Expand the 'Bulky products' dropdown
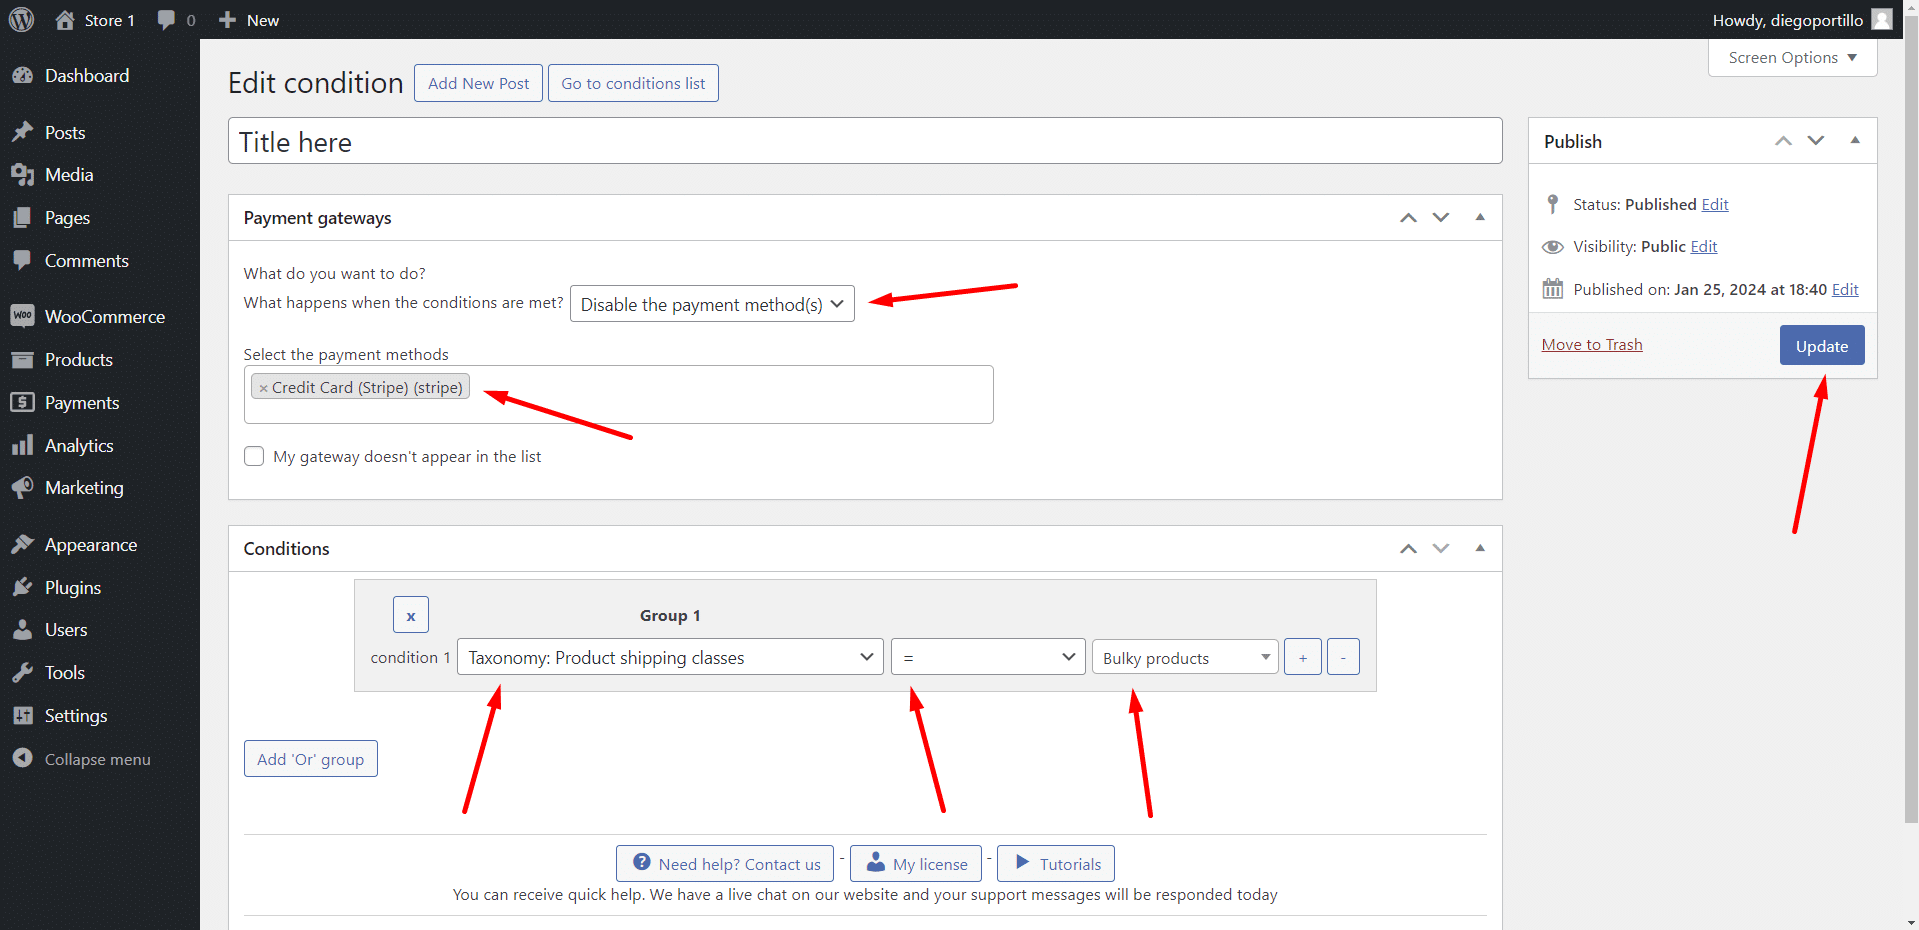 pos(1184,657)
